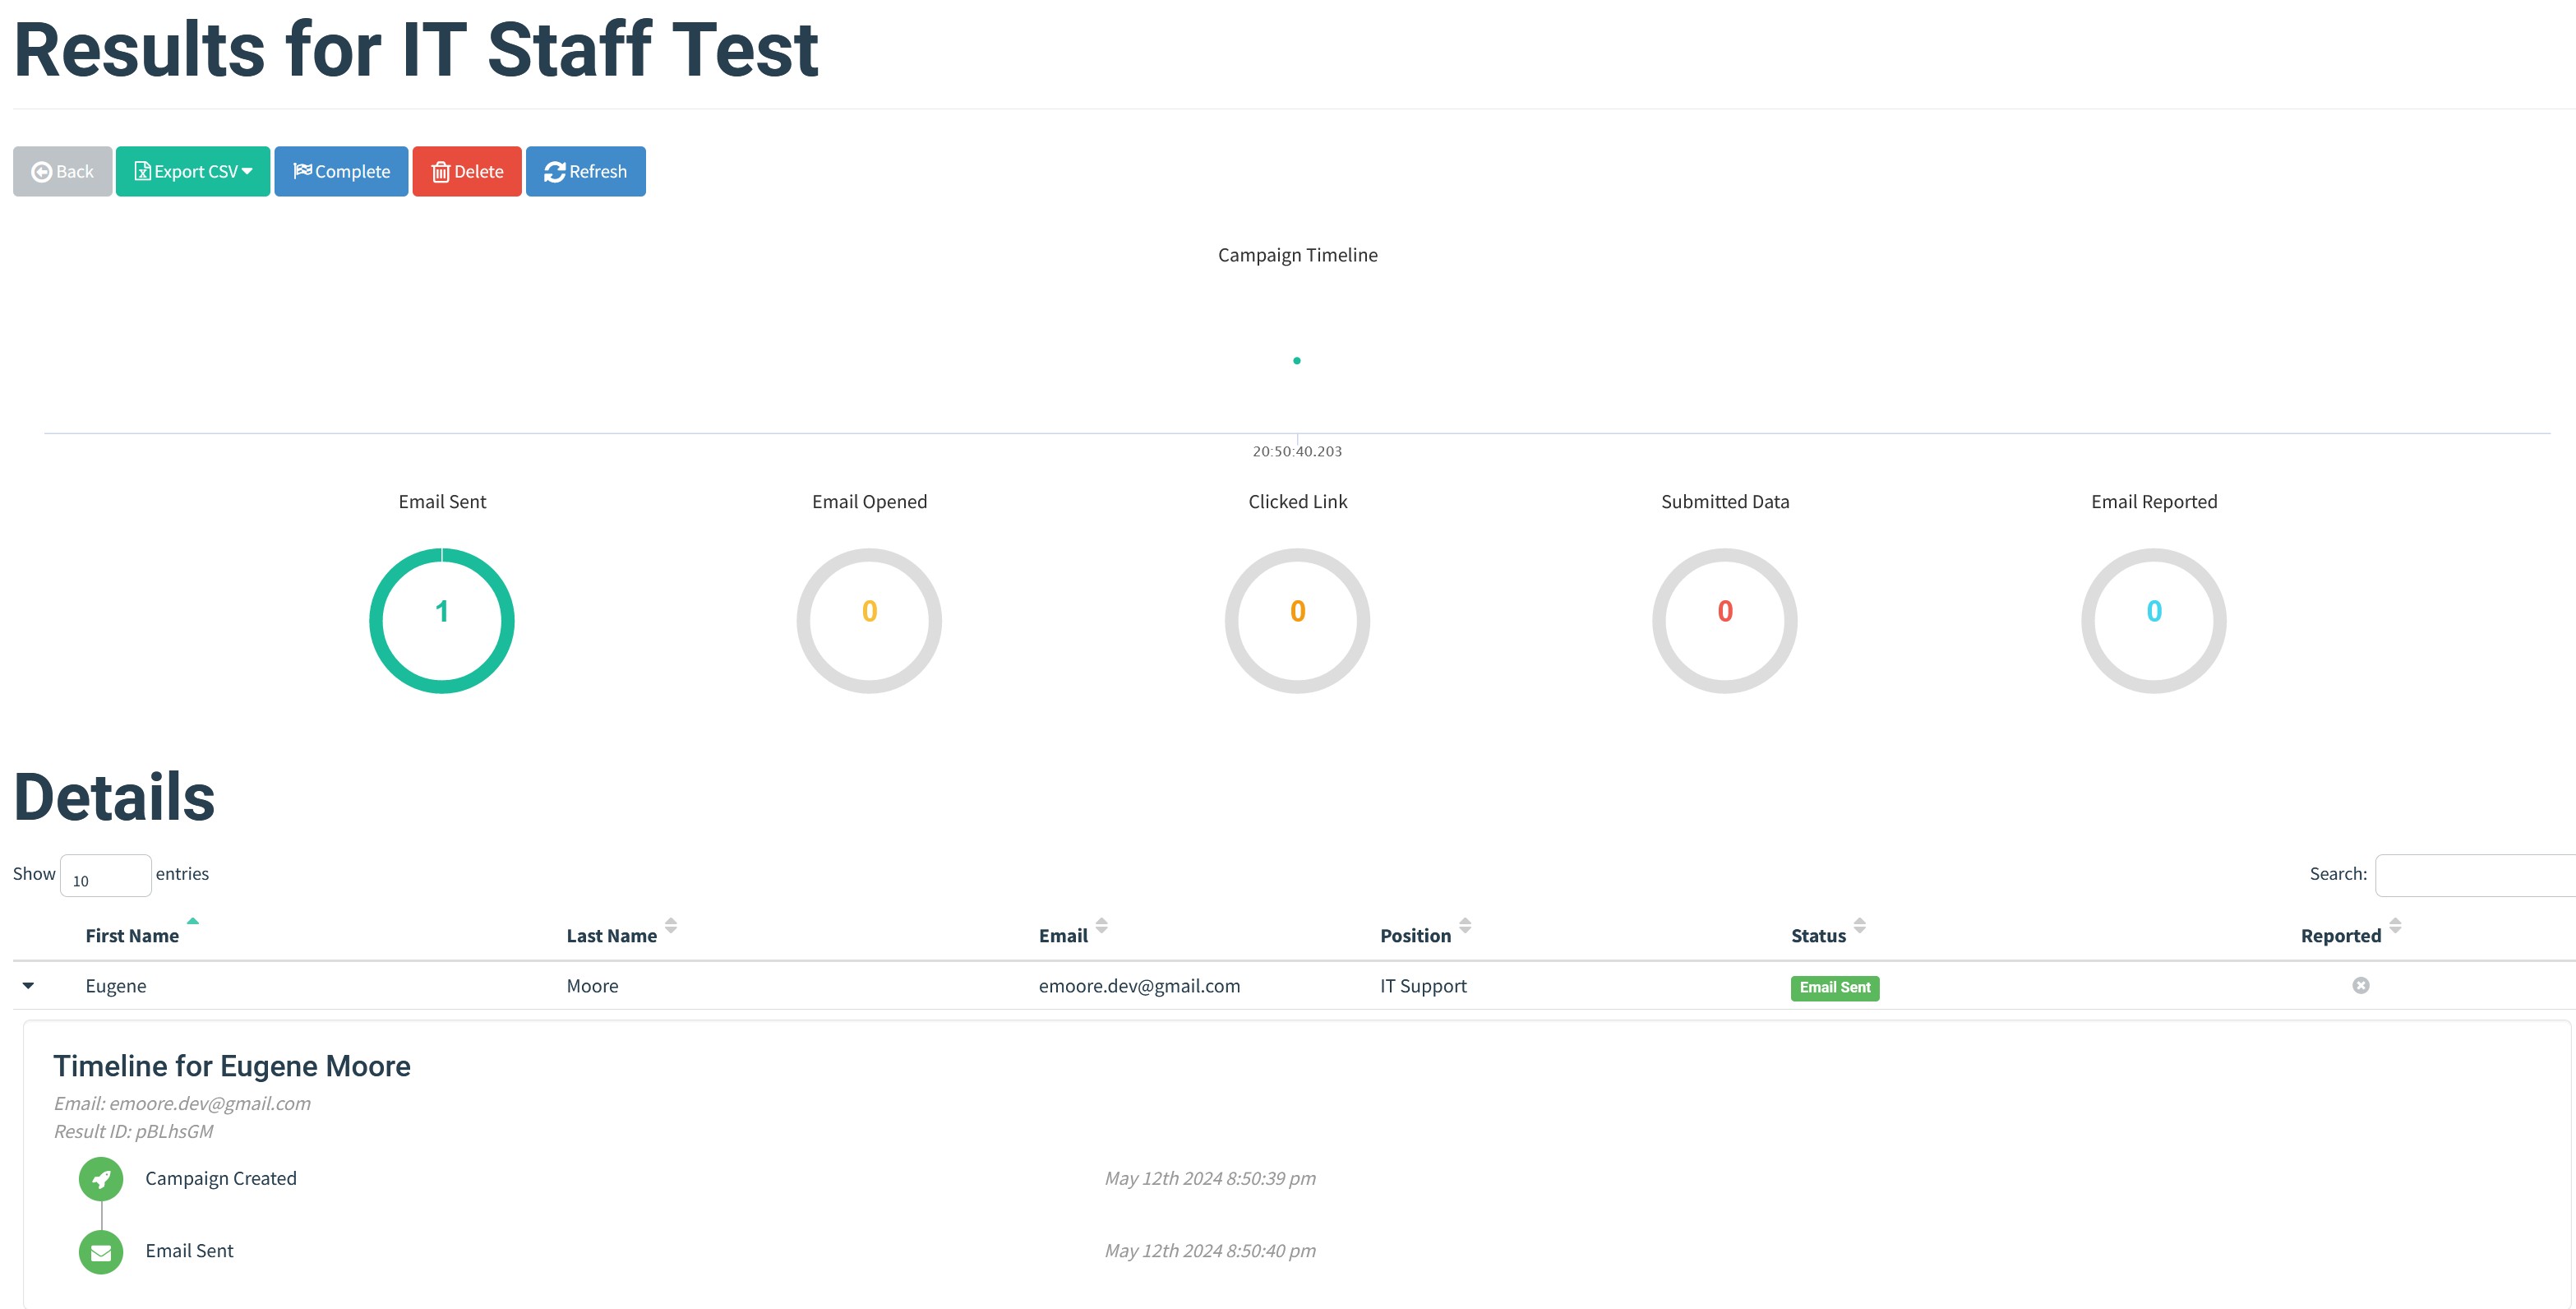Click the reported status icon for Eugene
Image resolution: width=2576 pixels, height=1309 pixels.
pyautogui.click(x=2361, y=986)
